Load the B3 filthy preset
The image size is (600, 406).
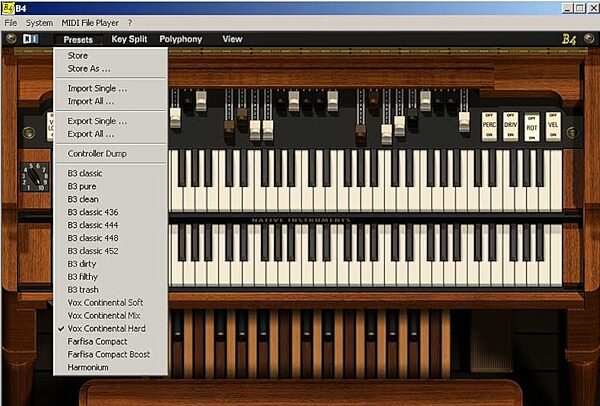point(111,277)
